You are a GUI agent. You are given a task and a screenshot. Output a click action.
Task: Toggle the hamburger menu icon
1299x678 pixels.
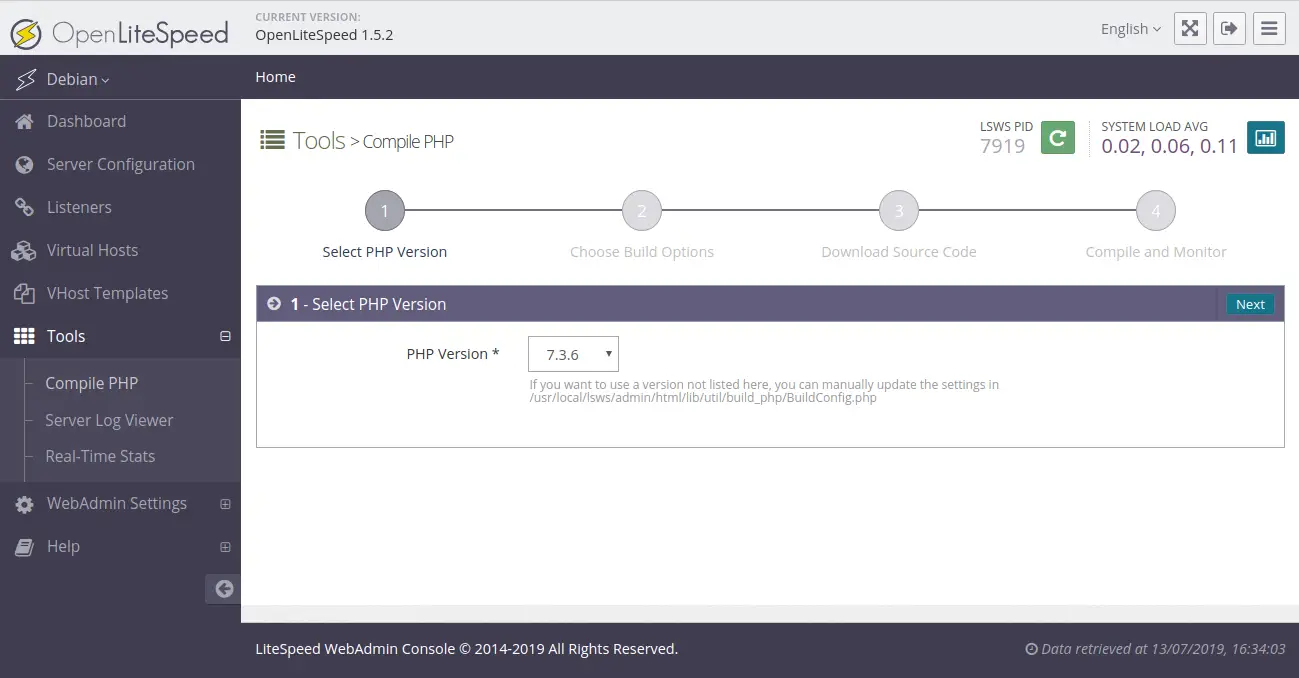[1270, 28]
